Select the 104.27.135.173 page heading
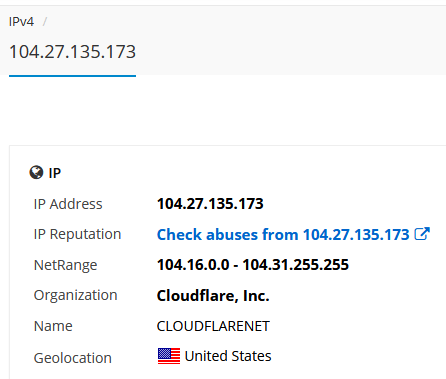This screenshot has width=446, height=379. coord(72,52)
